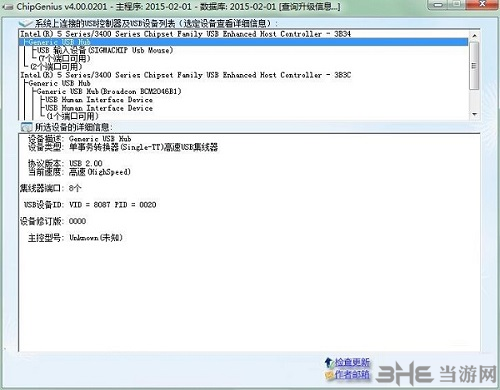The width and height of the screenshot is (500, 390).
Task: Click the device list scrollbar thumb
Action: pyautogui.click(x=474, y=65)
